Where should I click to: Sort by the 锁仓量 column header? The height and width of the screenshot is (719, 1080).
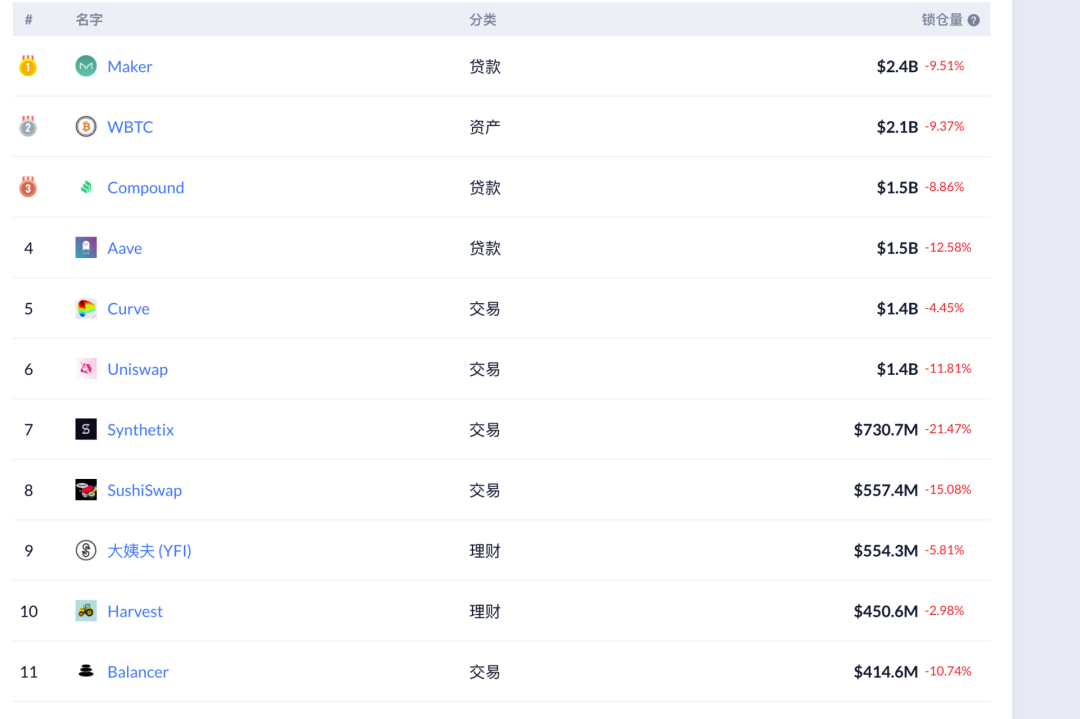(941, 20)
